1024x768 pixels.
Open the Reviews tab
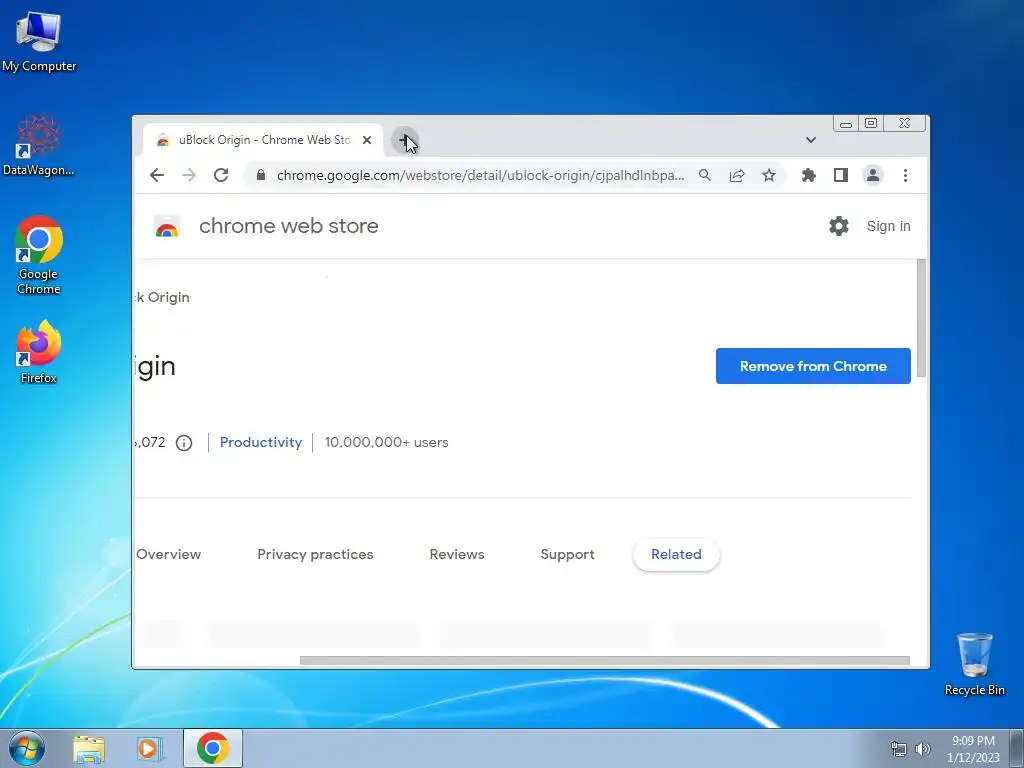pyautogui.click(x=456, y=554)
